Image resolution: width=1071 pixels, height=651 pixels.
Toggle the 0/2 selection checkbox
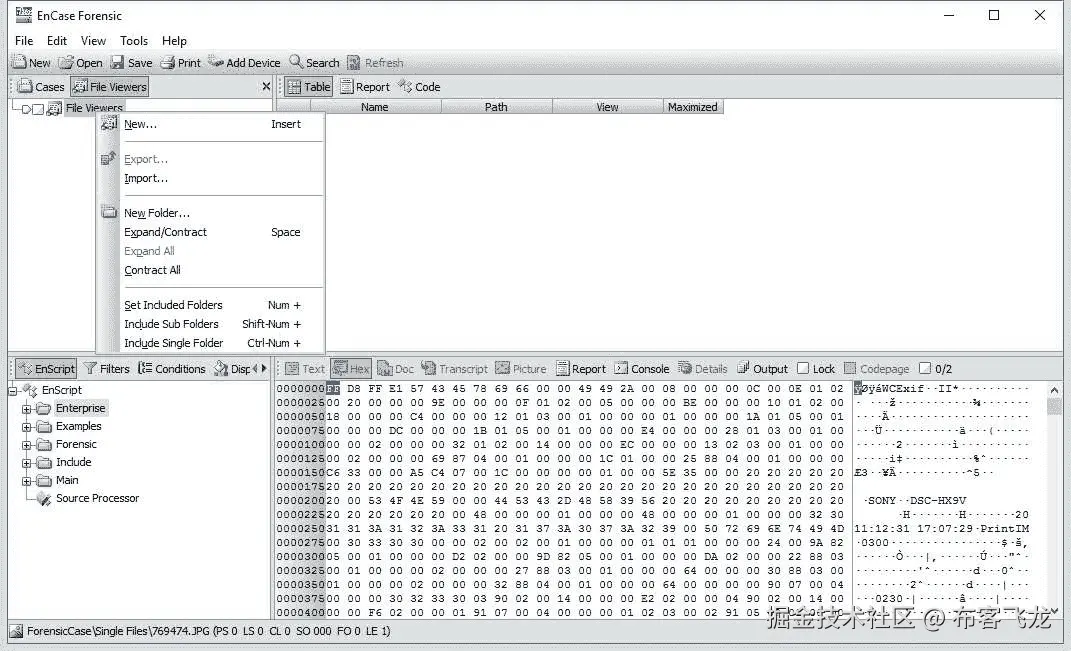click(x=925, y=369)
